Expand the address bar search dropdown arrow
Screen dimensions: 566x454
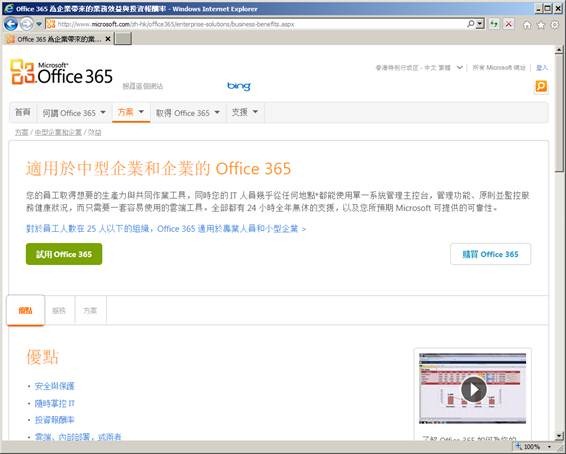click(480, 24)
